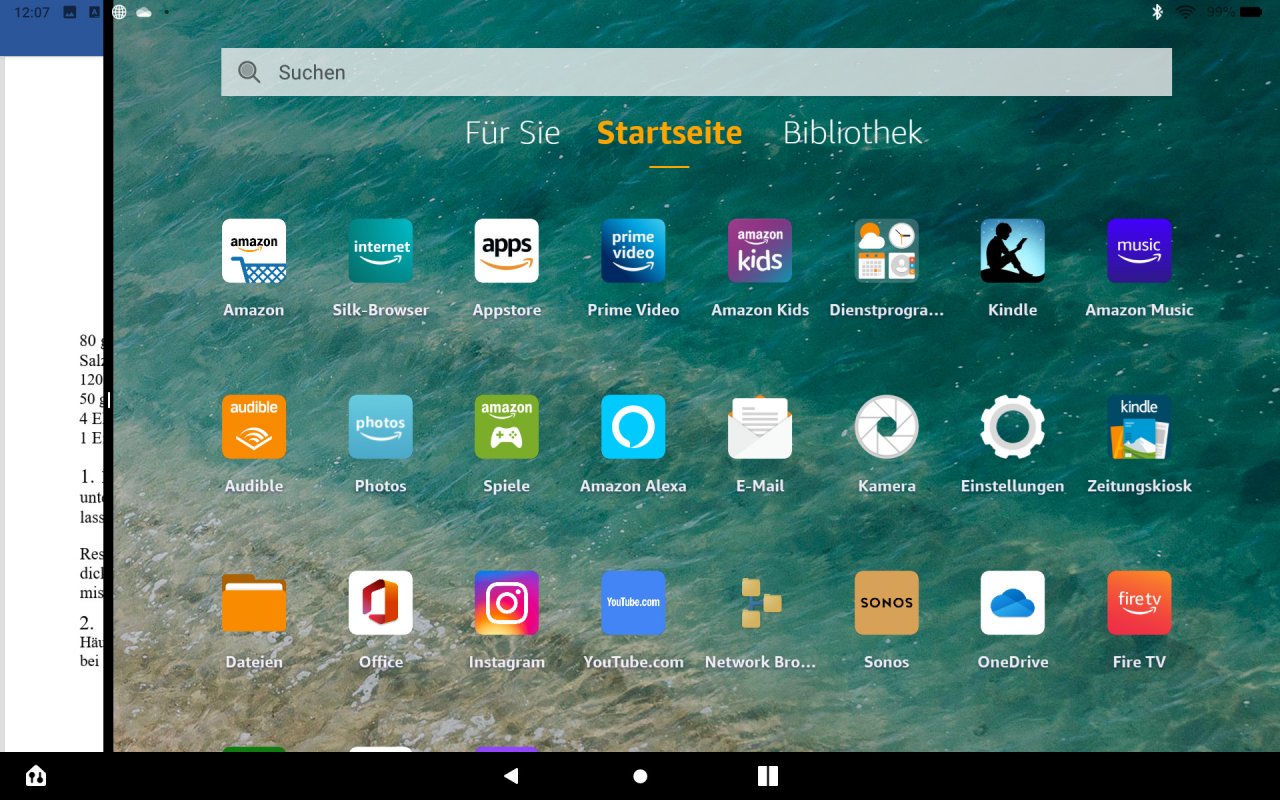Tap the Wi-Fi status icon
The width and height of the screenshot is (1280, 800).
1186,12
